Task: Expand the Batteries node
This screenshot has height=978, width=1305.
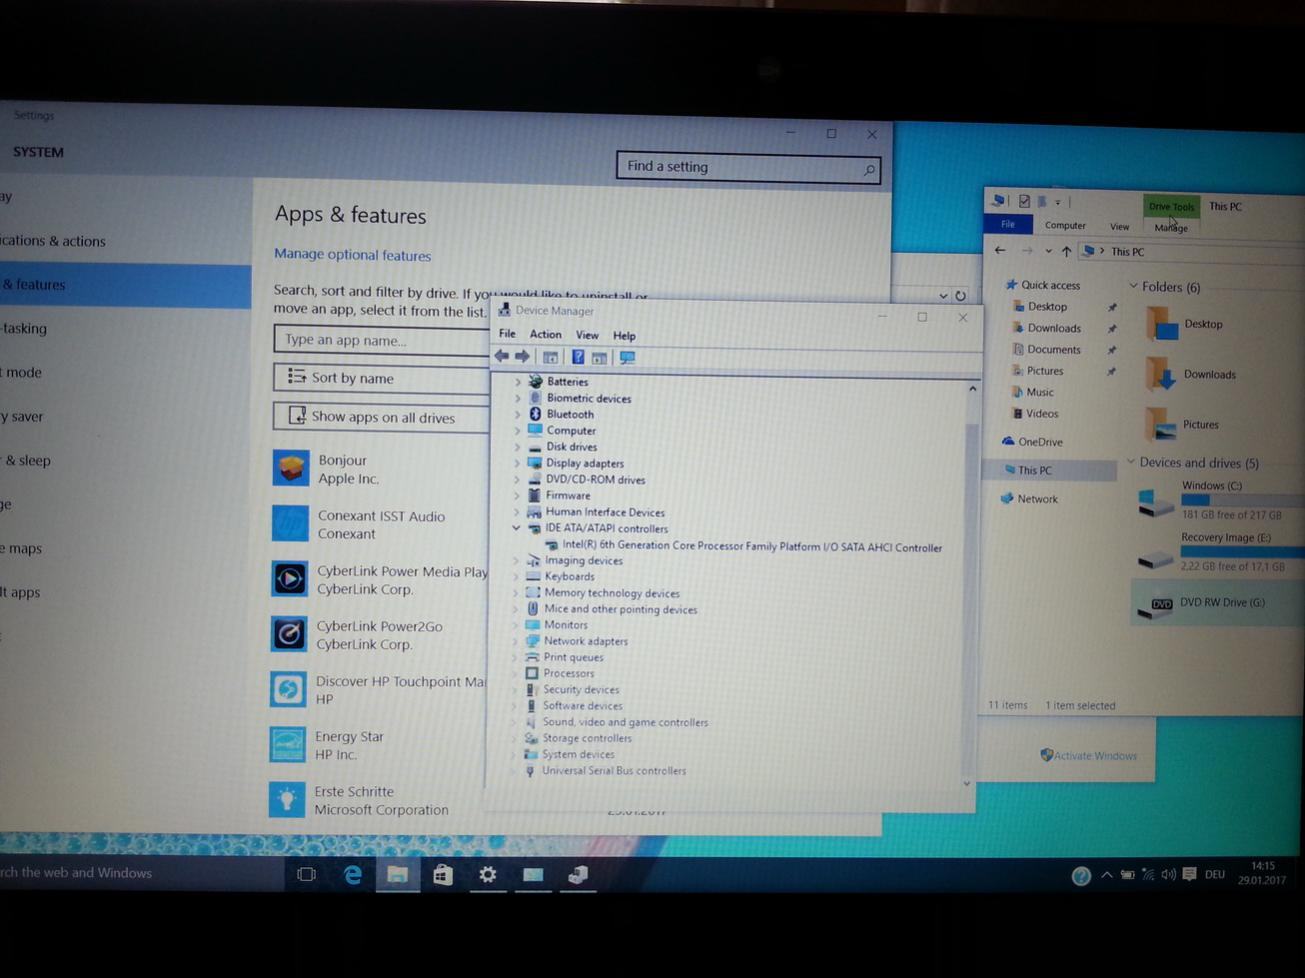Action: 518,382
